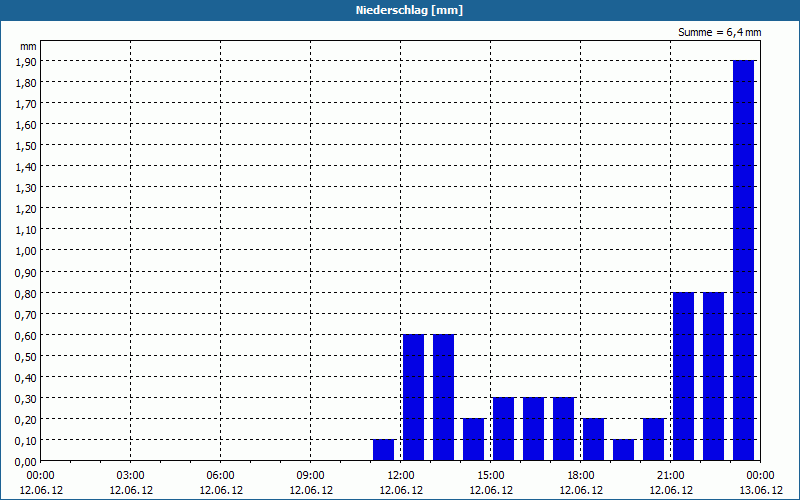
Task: Select the 15:00 time label
Action: pos(491,476)
